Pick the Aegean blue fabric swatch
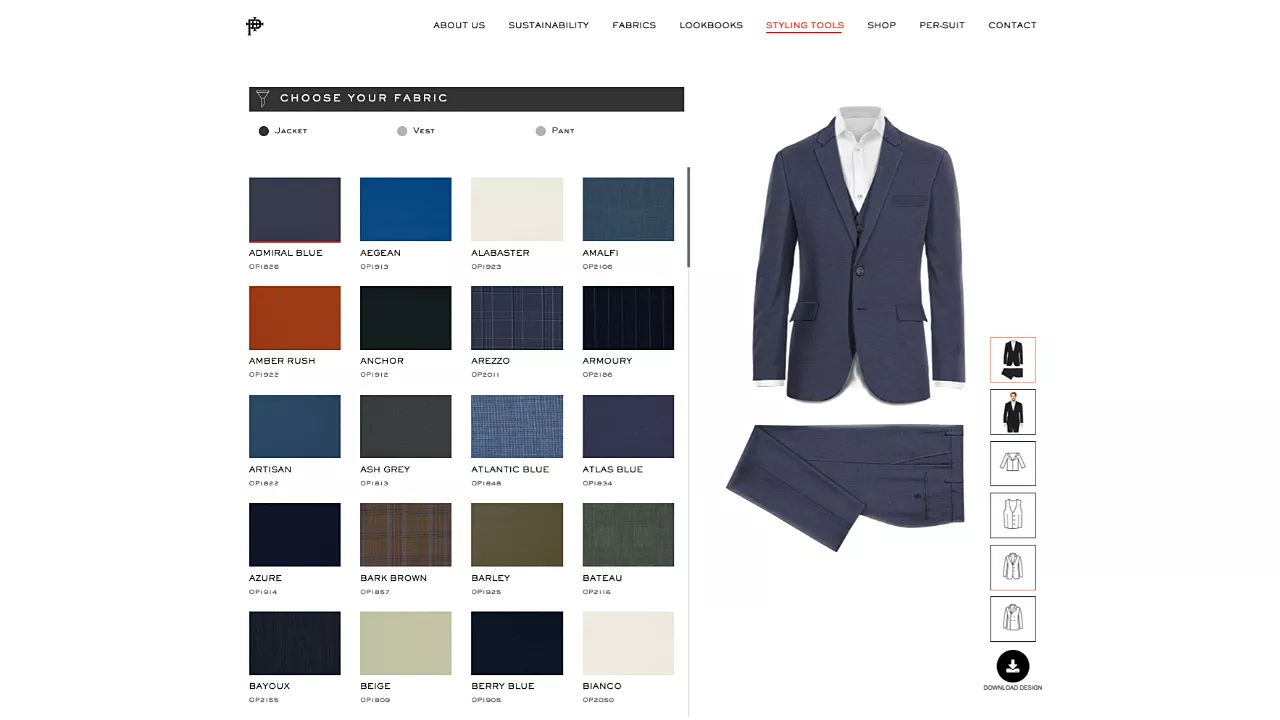Screen dimensions: 1280x720 405,209
